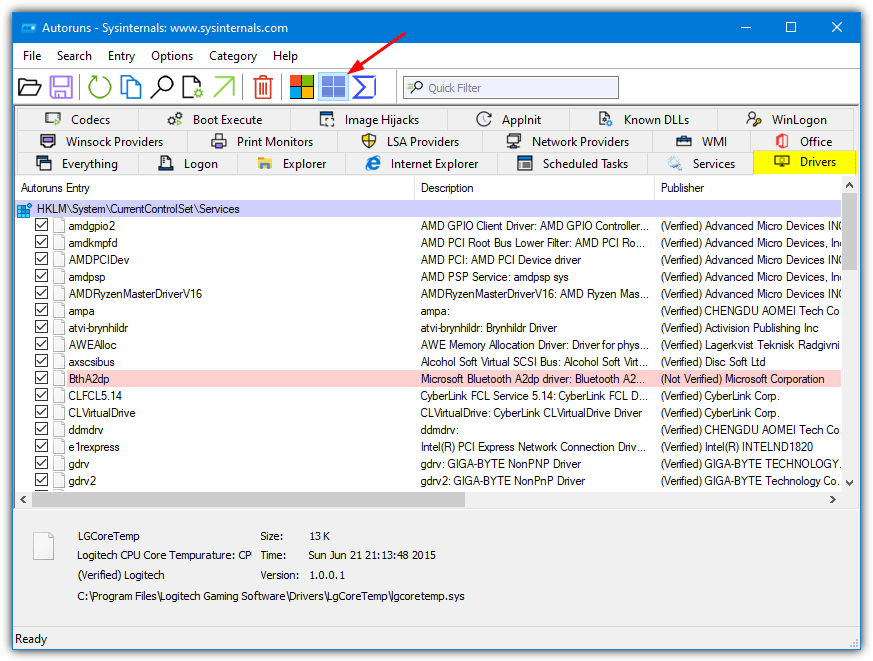The width and height of the screenshot is (873, 661).
Task: Click the horizontal scrollbar left arrow
Action: tap(23, 500)
